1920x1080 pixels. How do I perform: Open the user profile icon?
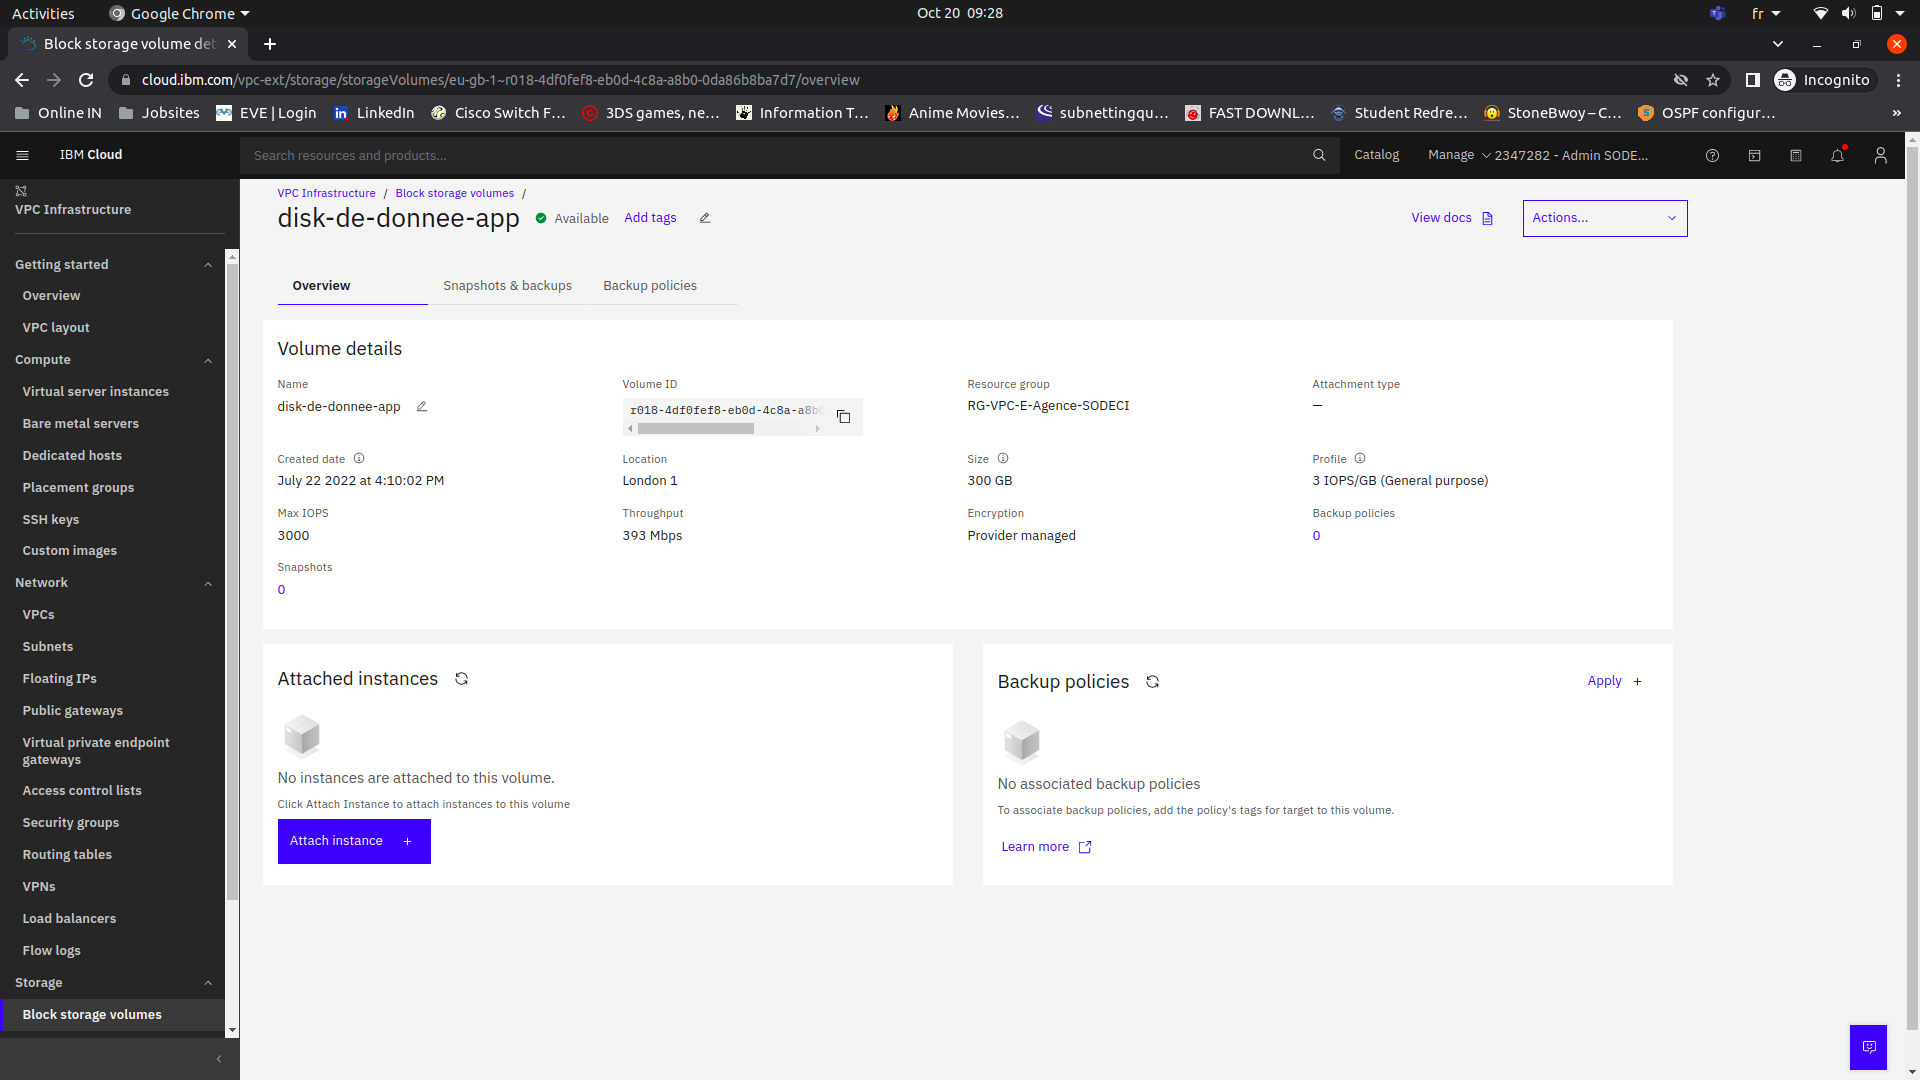point(1880,156)
